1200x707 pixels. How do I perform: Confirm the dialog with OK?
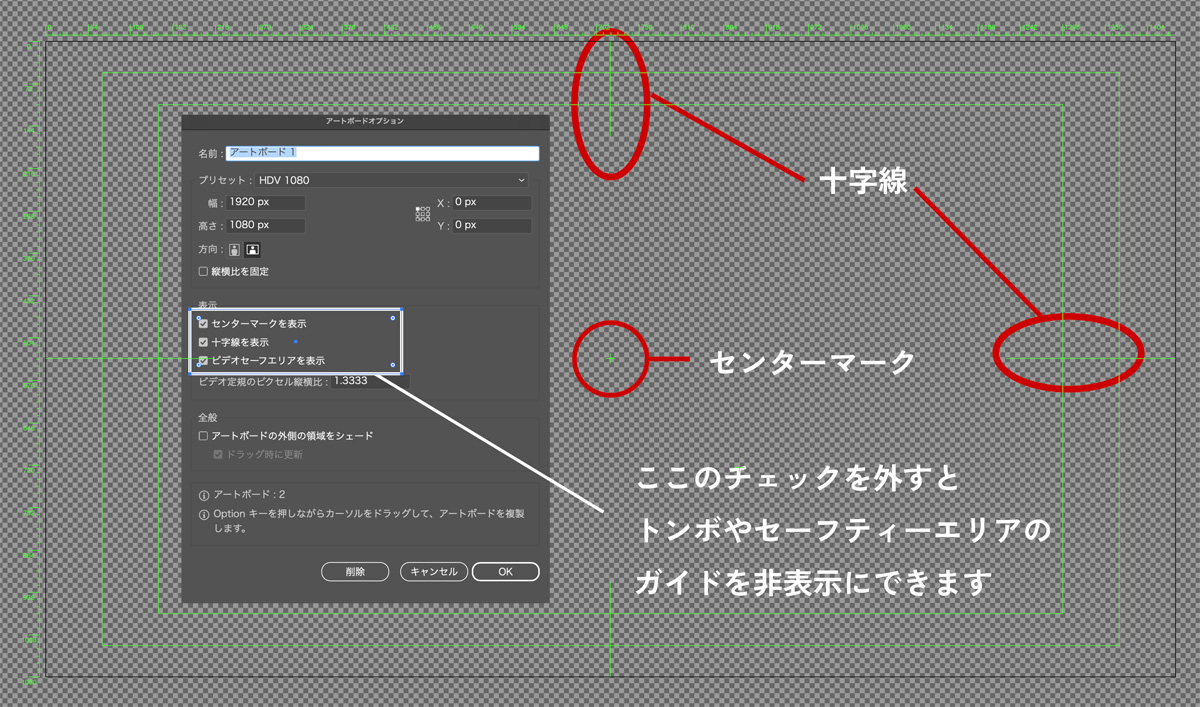click(x=505, y=572)
